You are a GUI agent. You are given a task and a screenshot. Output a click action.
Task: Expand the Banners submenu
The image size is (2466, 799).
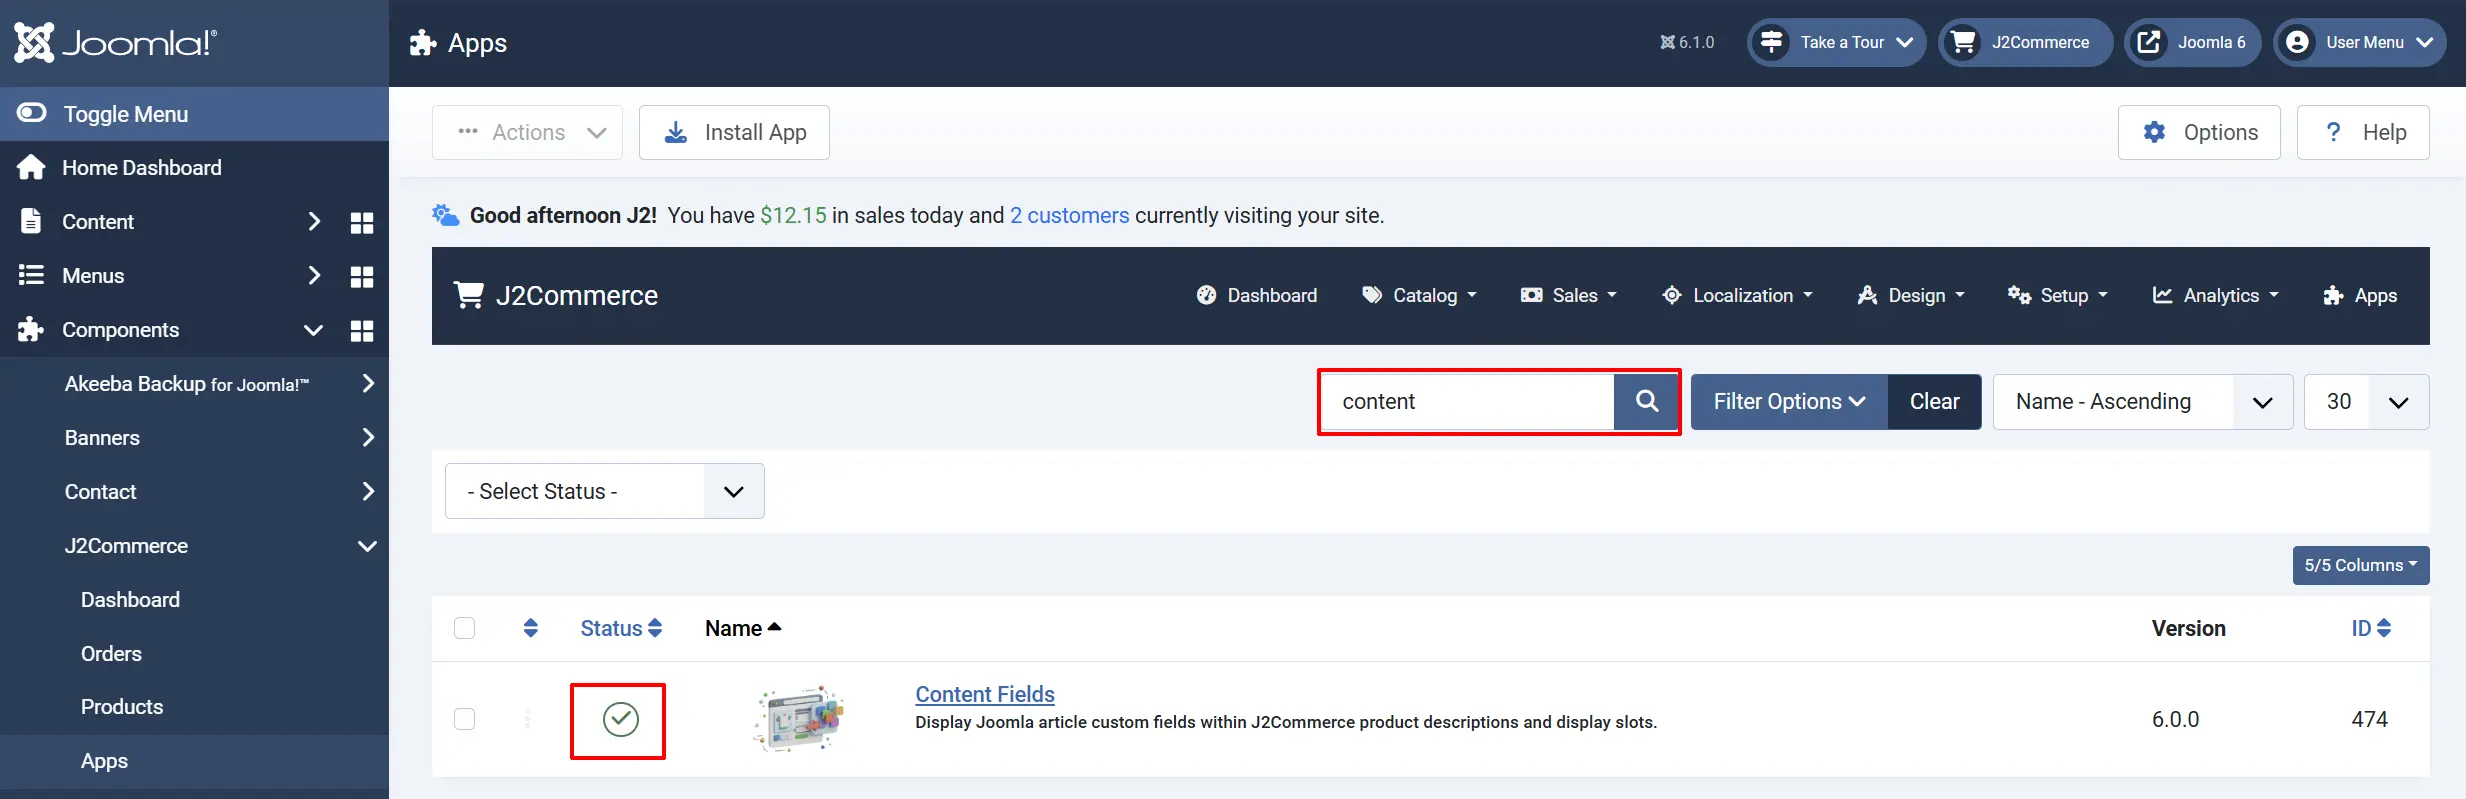coord(368,438)
